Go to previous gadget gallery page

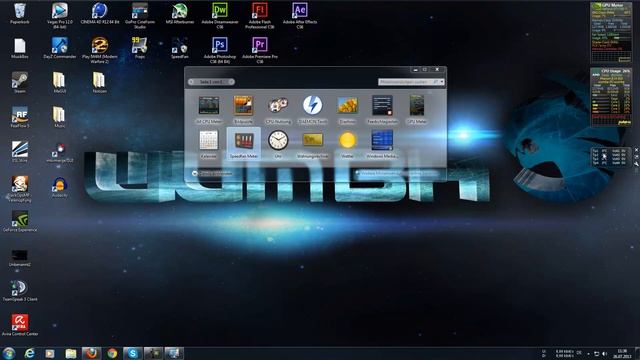pos(191,82)
